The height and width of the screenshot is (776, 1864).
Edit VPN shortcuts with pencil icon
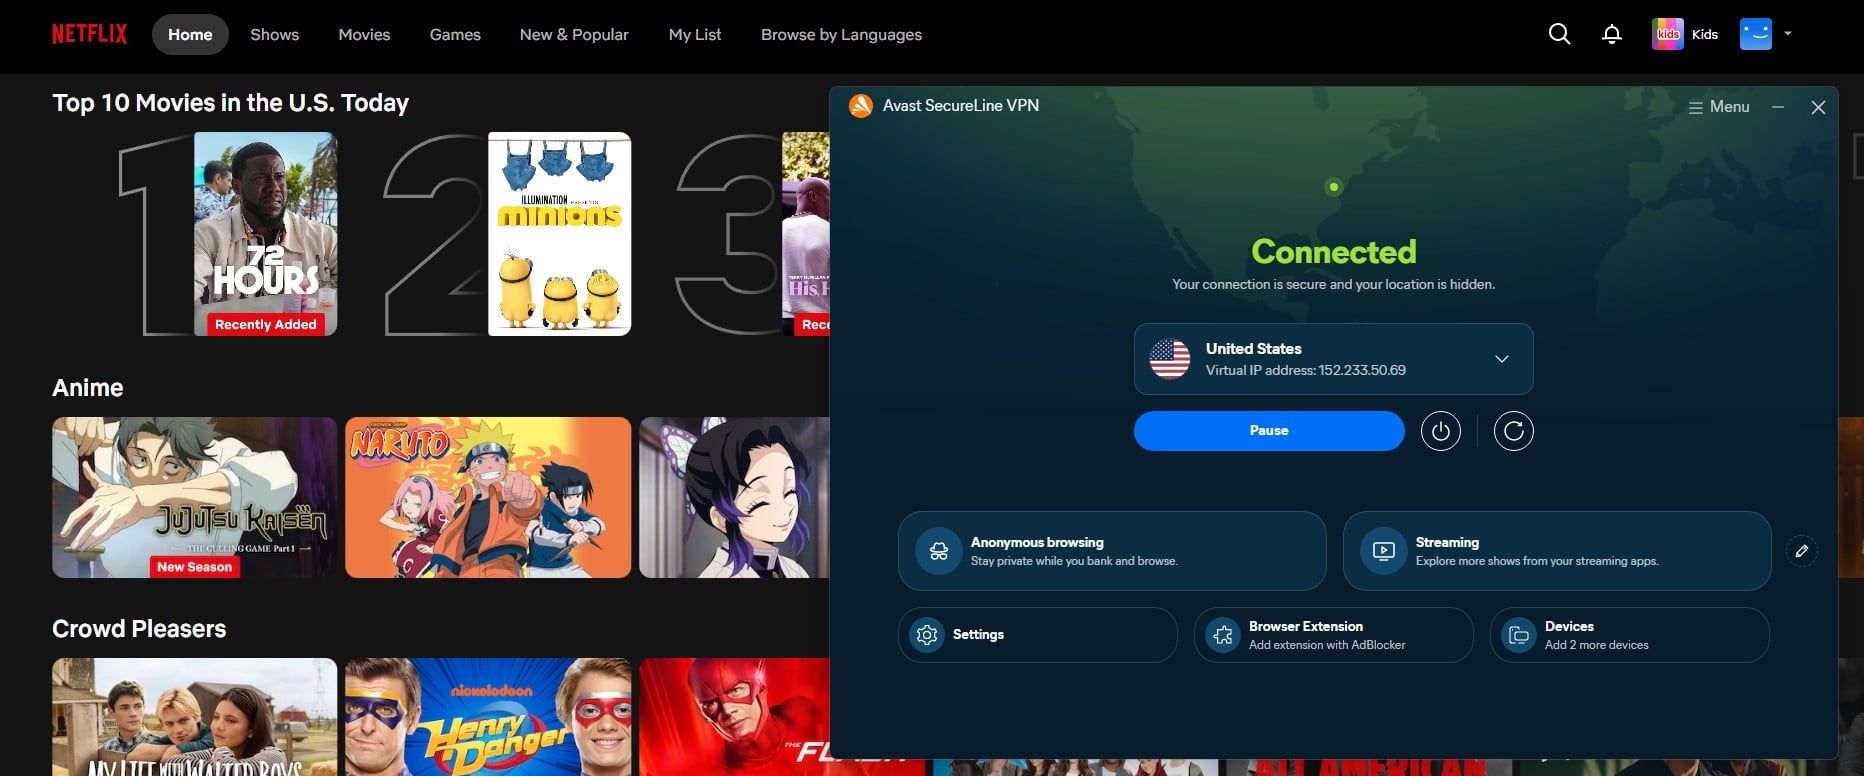[x=1801, y=551]
